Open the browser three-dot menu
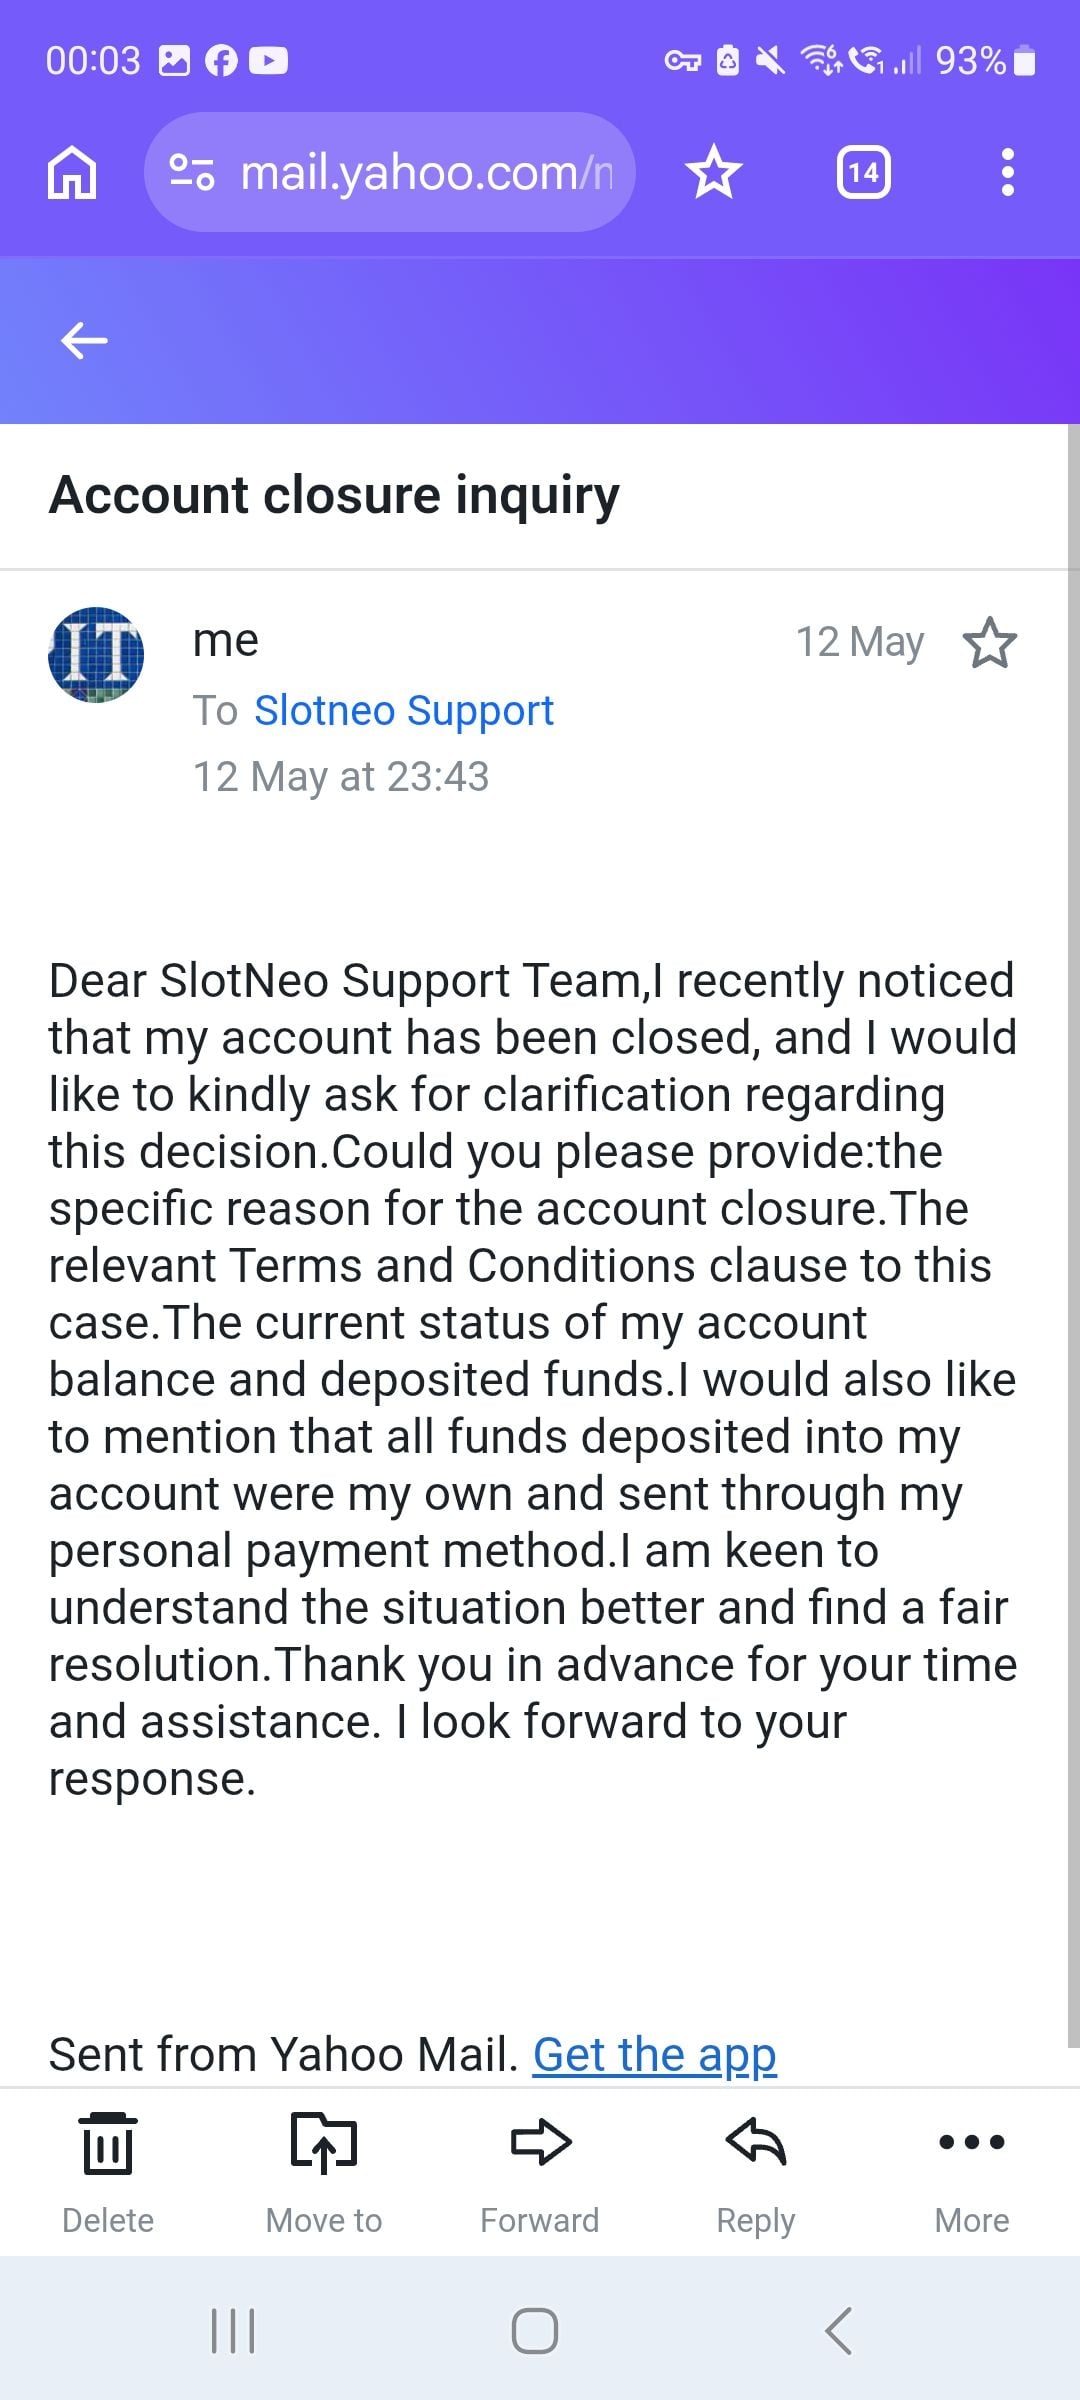 [1008, 173]
